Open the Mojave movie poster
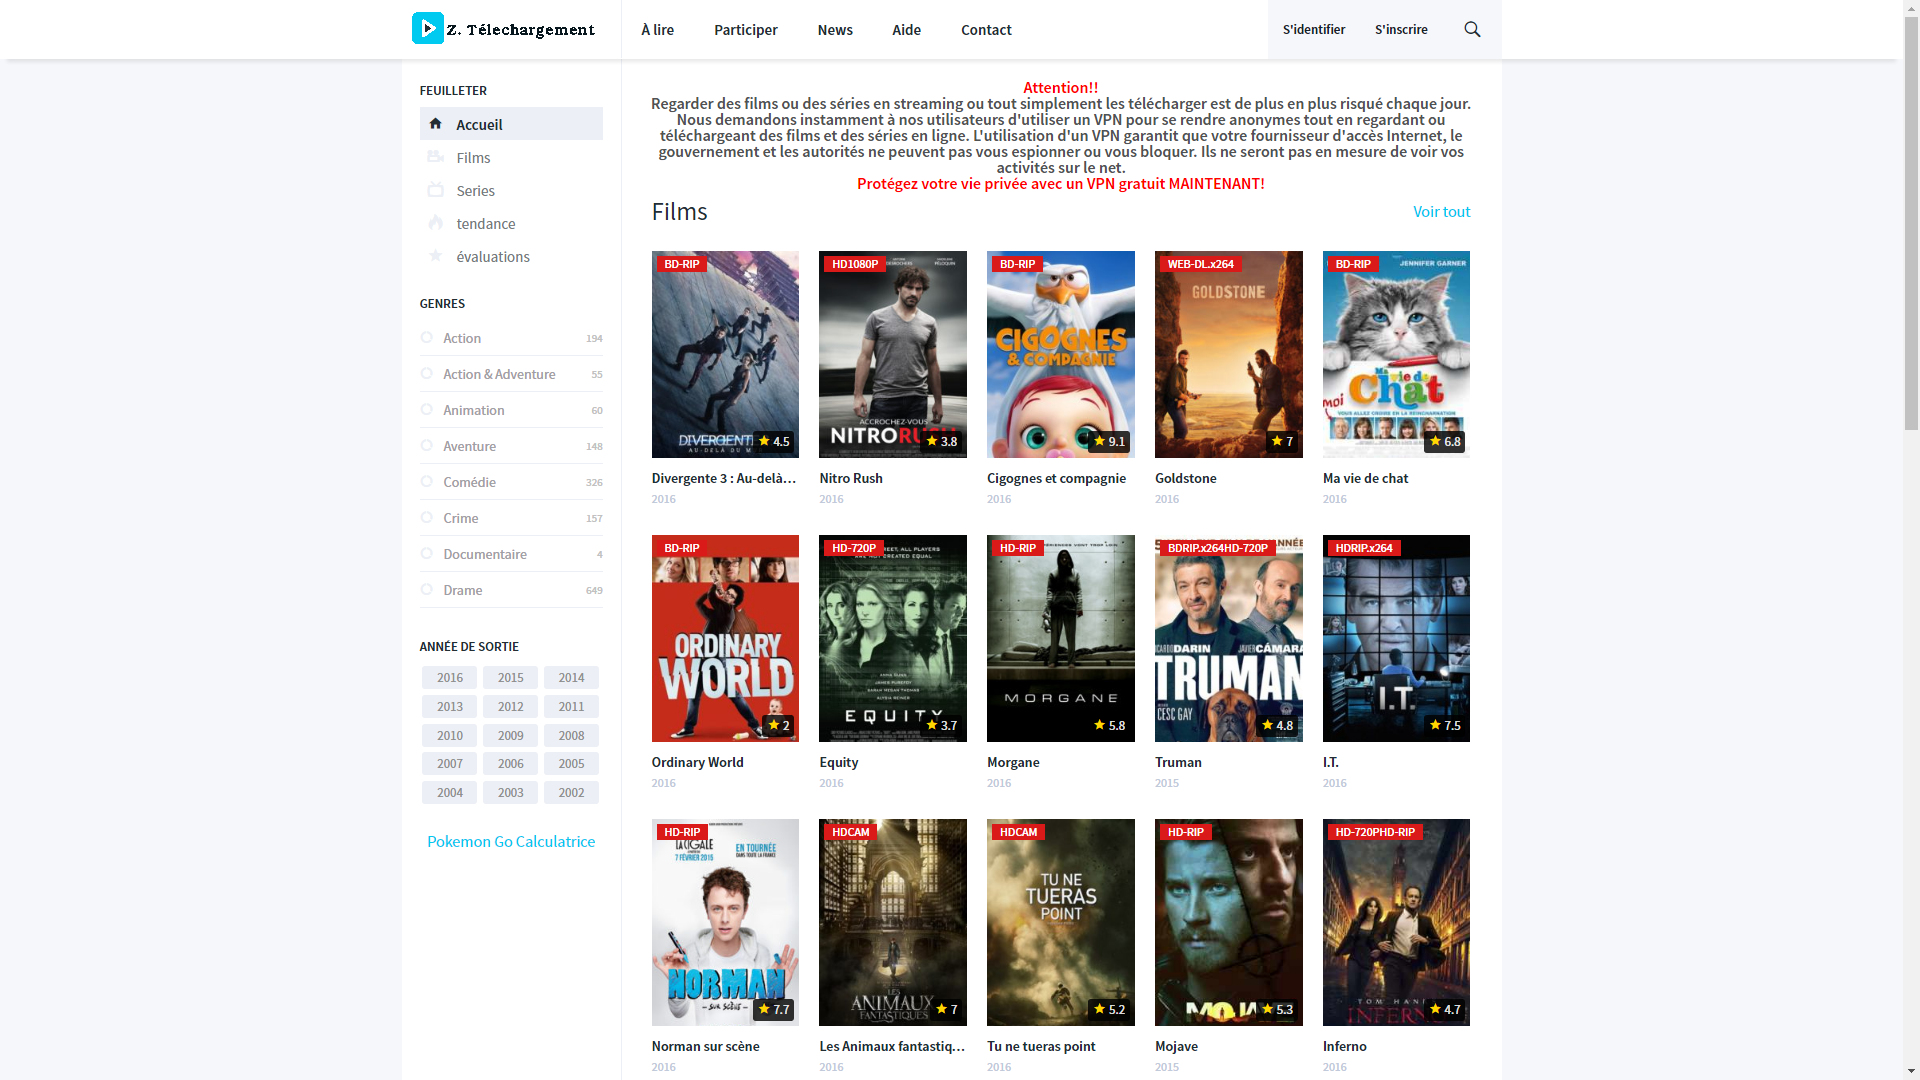The image size is (1920, 1080). point(1229,922)
